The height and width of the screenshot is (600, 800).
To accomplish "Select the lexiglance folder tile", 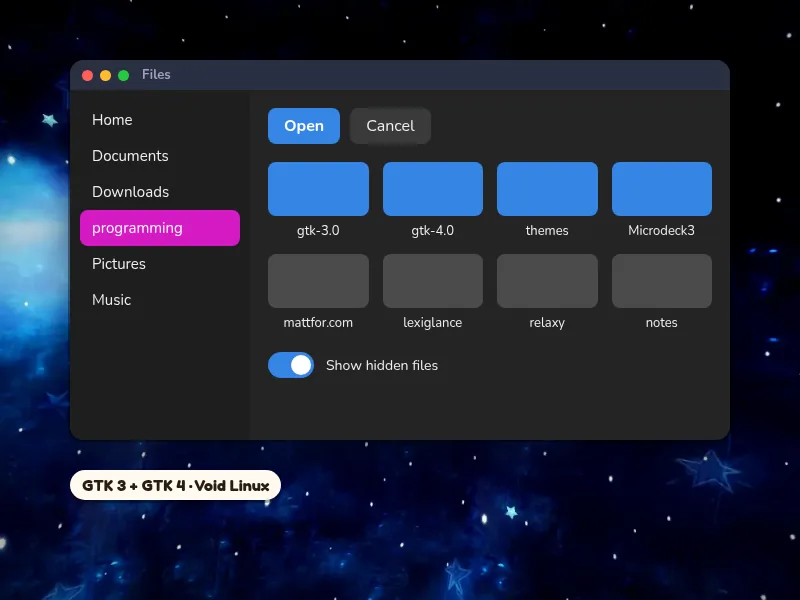I will tap(433, 281).
